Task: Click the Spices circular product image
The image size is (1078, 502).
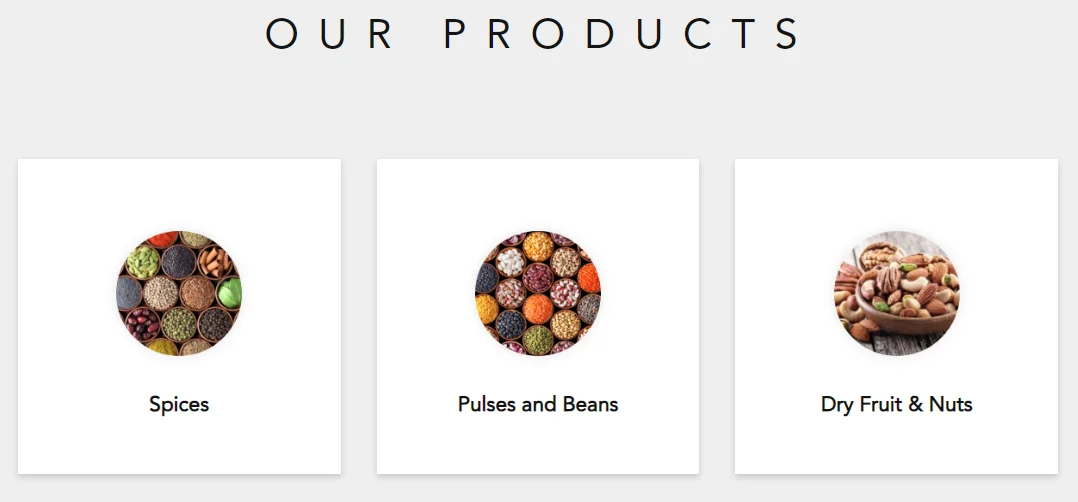Action: (x=179, y=293)
